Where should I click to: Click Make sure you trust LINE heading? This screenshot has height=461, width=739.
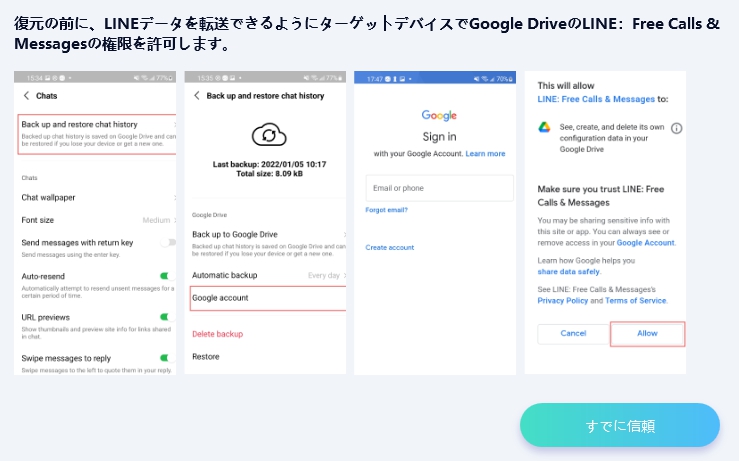pos(601,196)
